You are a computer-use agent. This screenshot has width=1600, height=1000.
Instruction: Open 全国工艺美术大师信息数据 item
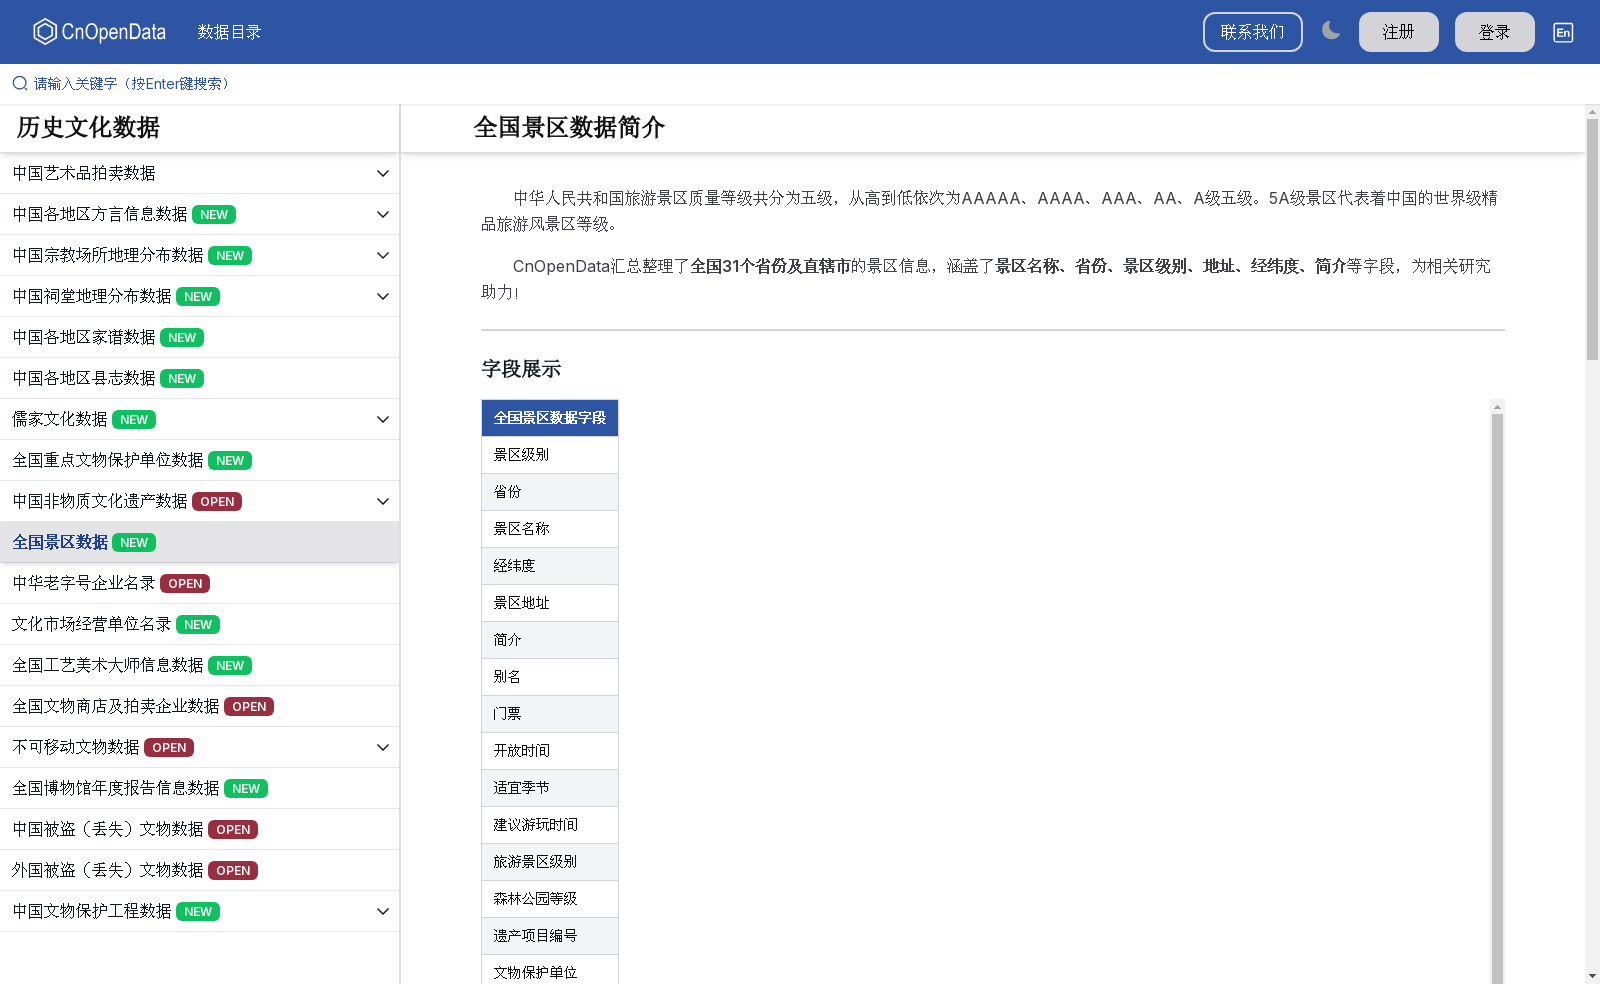click(x=200, y=665)
